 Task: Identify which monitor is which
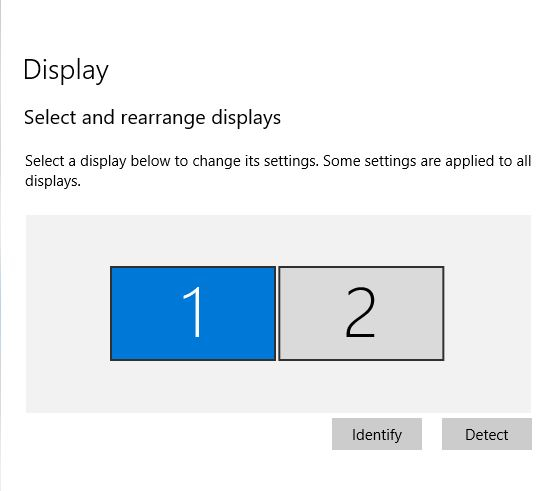click(x=377, y=434)
